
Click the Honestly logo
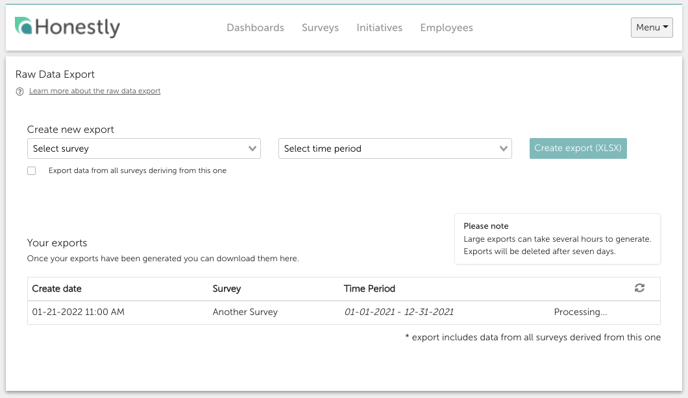[67, 27]
